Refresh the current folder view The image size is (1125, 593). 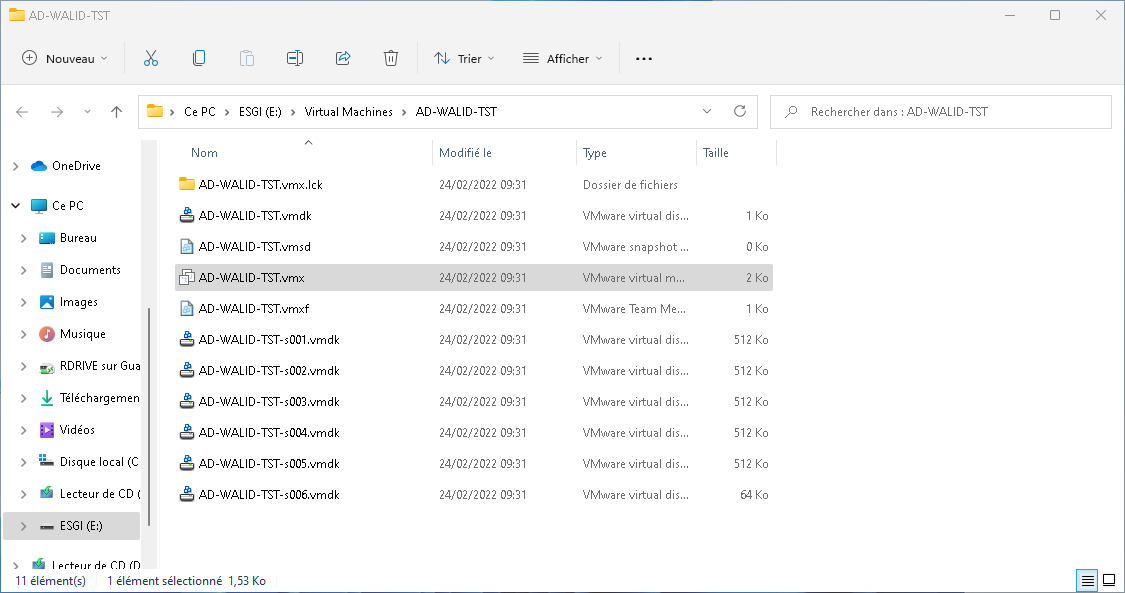(740, 111)
